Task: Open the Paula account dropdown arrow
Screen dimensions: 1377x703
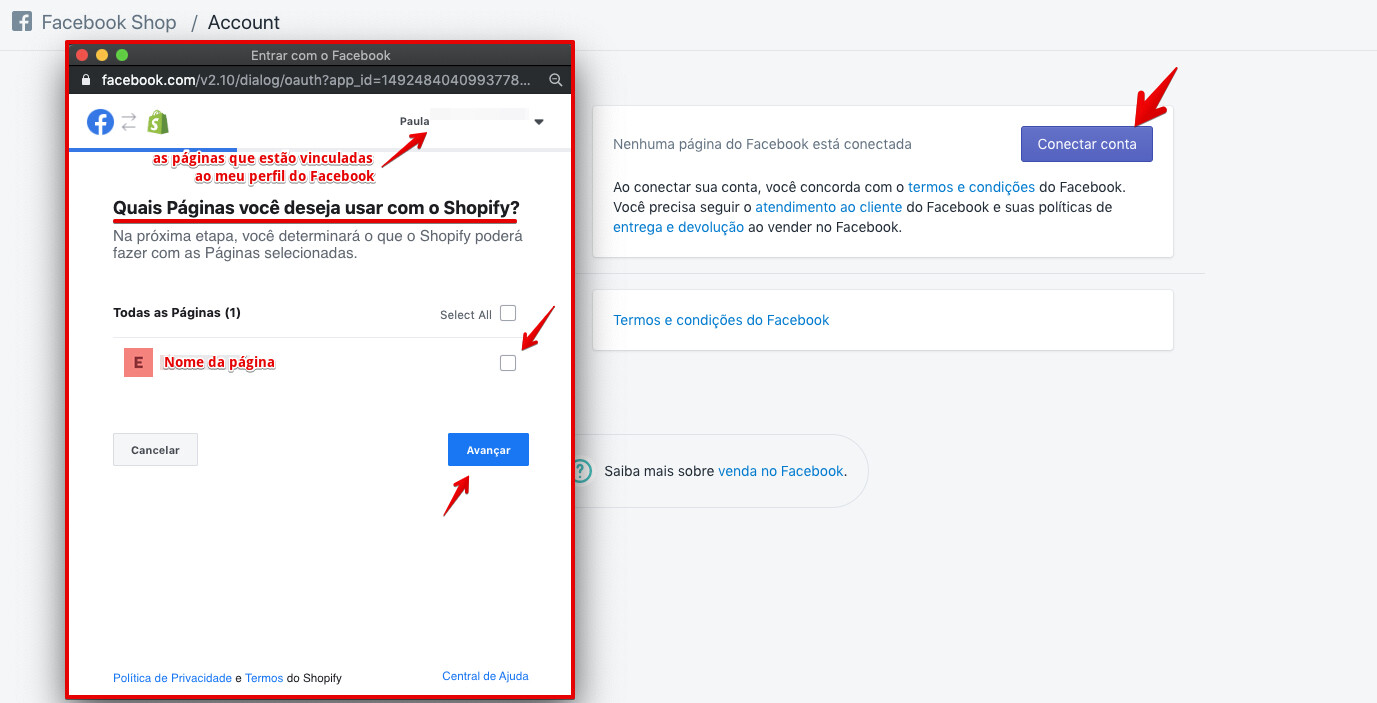Action: 539,122
